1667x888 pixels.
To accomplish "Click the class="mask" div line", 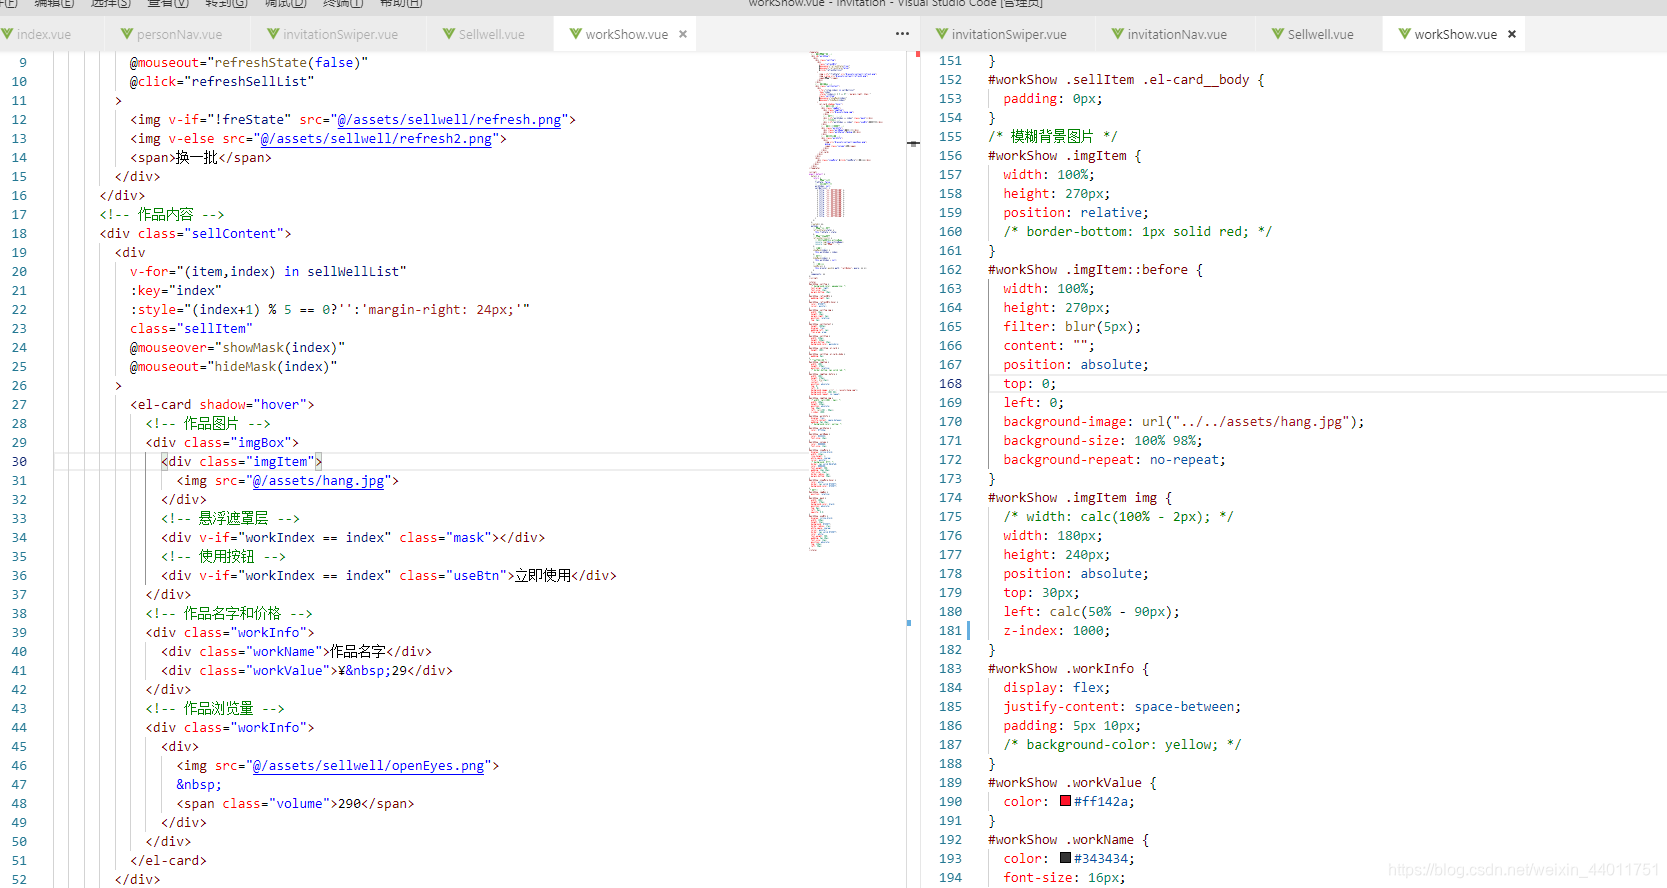I will [353, 538].
